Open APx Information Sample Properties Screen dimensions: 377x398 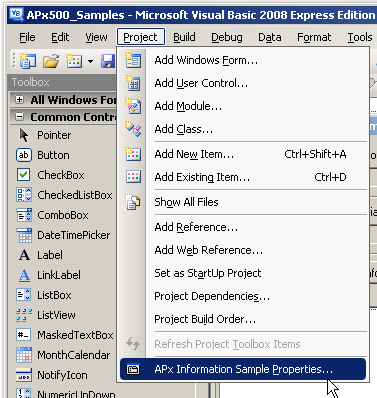[243, 369]
